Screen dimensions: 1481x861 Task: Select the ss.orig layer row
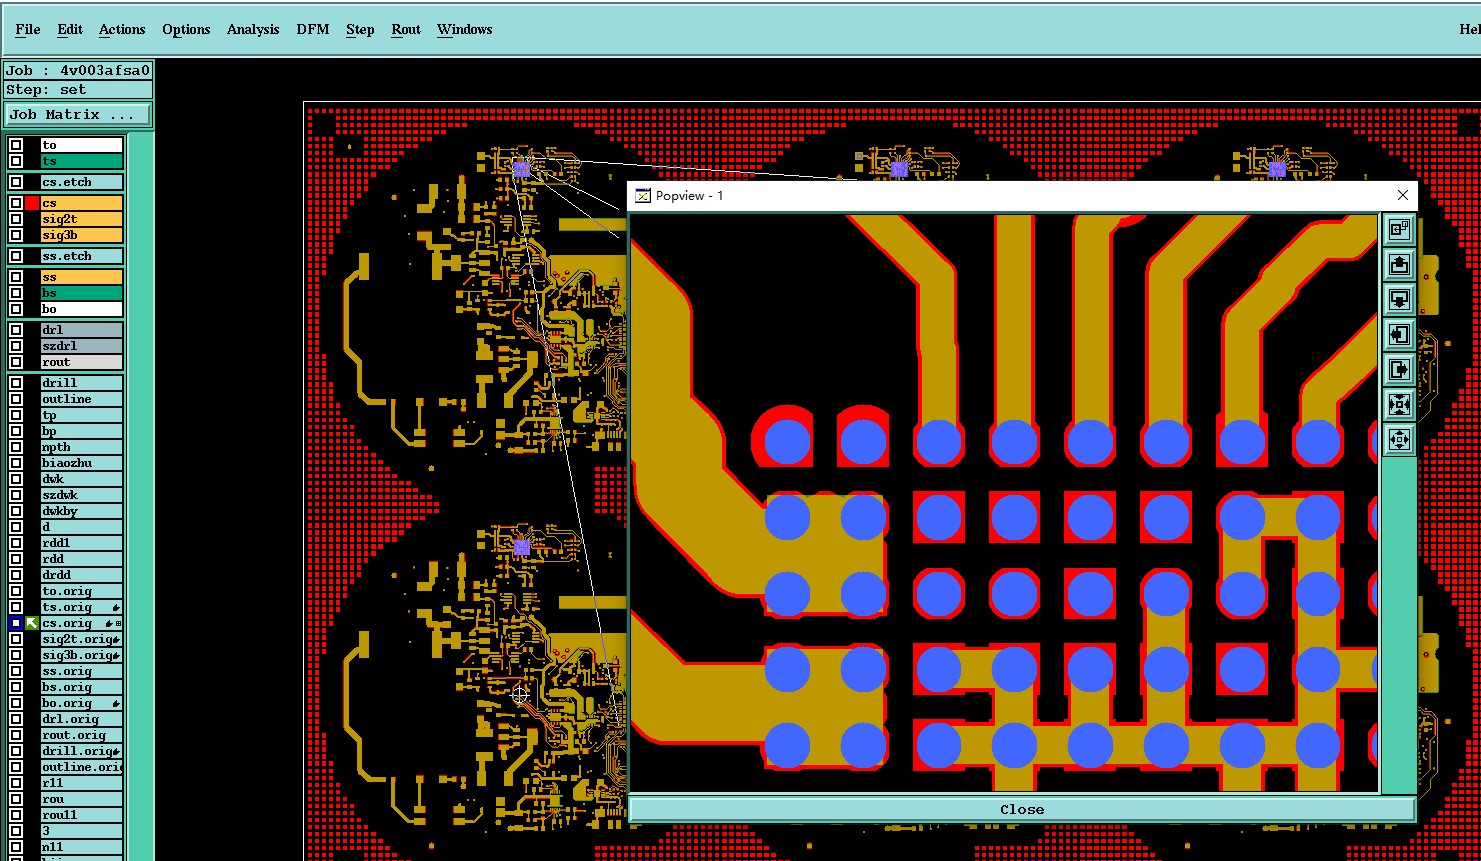81,671
